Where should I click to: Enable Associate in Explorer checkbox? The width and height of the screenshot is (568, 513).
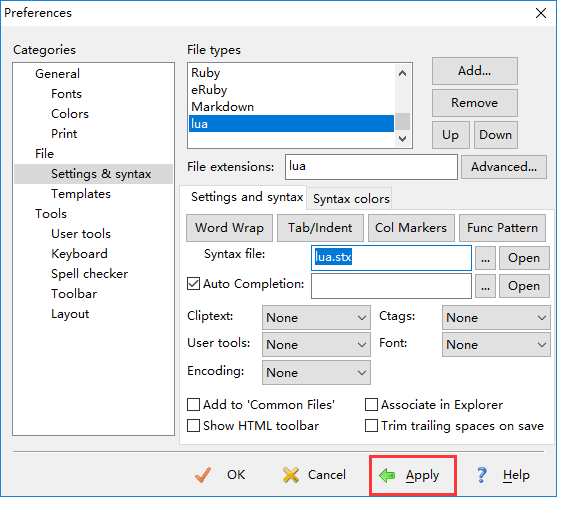371,404
